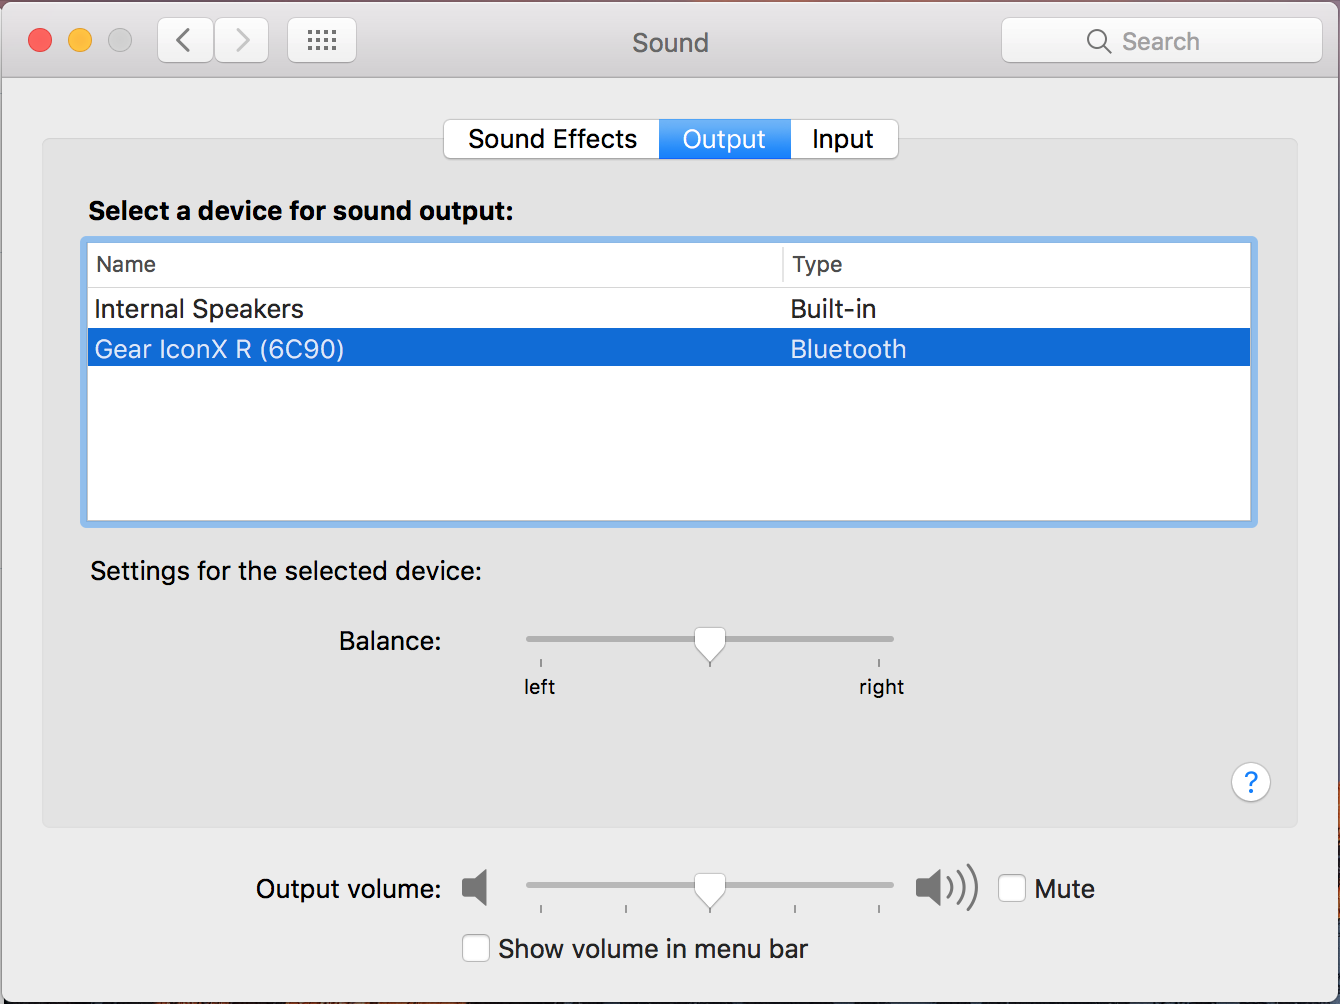The width and height of the screenshot is (1340, 1004).
Task: Click the Output volume slider knob
Action: point(710,888)
